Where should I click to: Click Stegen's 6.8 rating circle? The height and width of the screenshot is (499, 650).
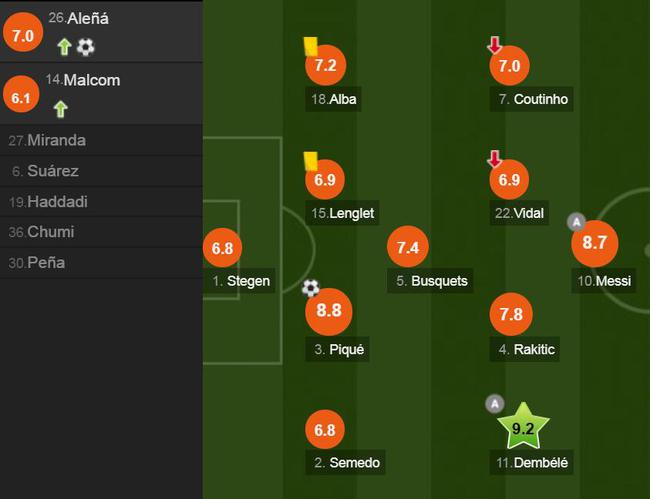[x=222, y=248]
